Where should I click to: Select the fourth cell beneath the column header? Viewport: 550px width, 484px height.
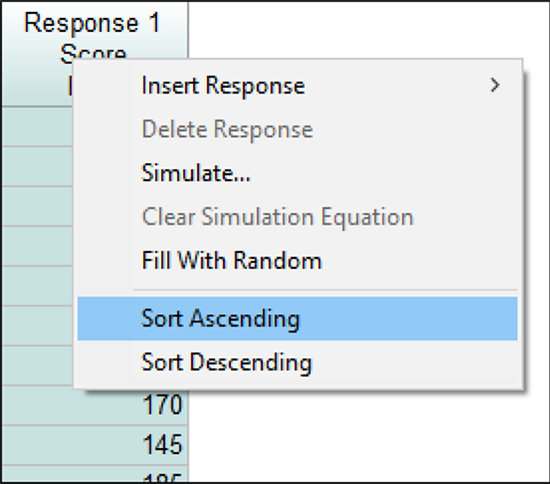click(x=37, y=246)
